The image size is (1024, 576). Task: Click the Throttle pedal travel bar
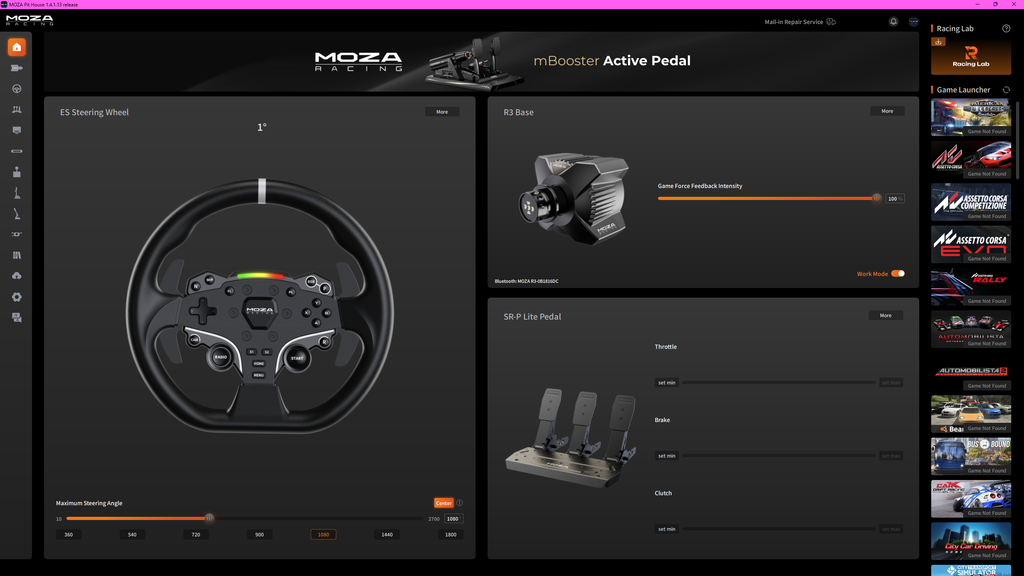tap(778, 383)
